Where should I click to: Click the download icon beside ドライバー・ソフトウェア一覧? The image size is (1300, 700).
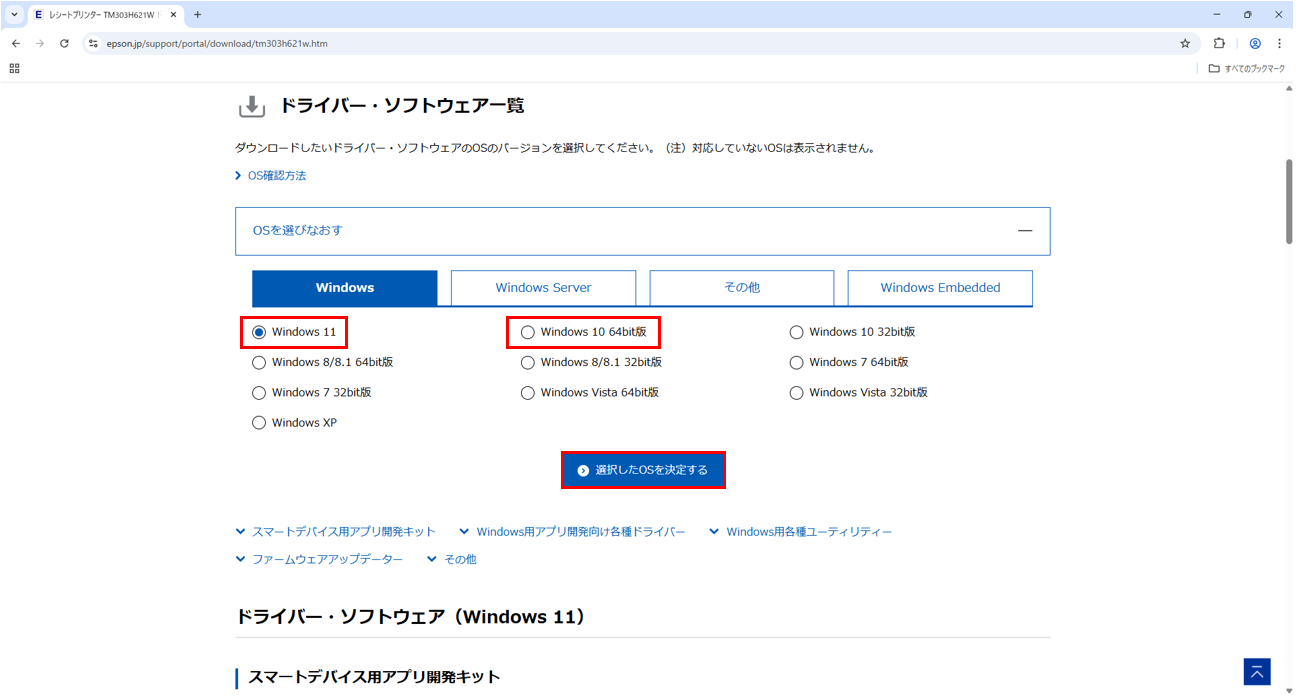[251, 106]
